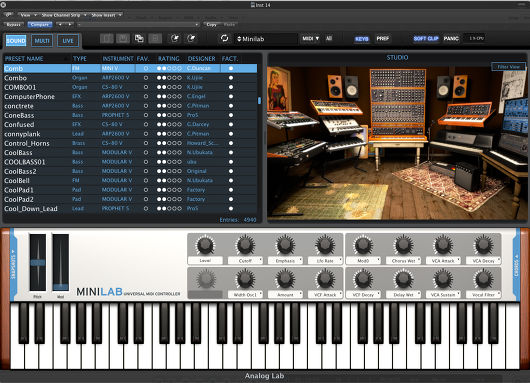Switch to the SOUND tab

click(x=16, y=41)
